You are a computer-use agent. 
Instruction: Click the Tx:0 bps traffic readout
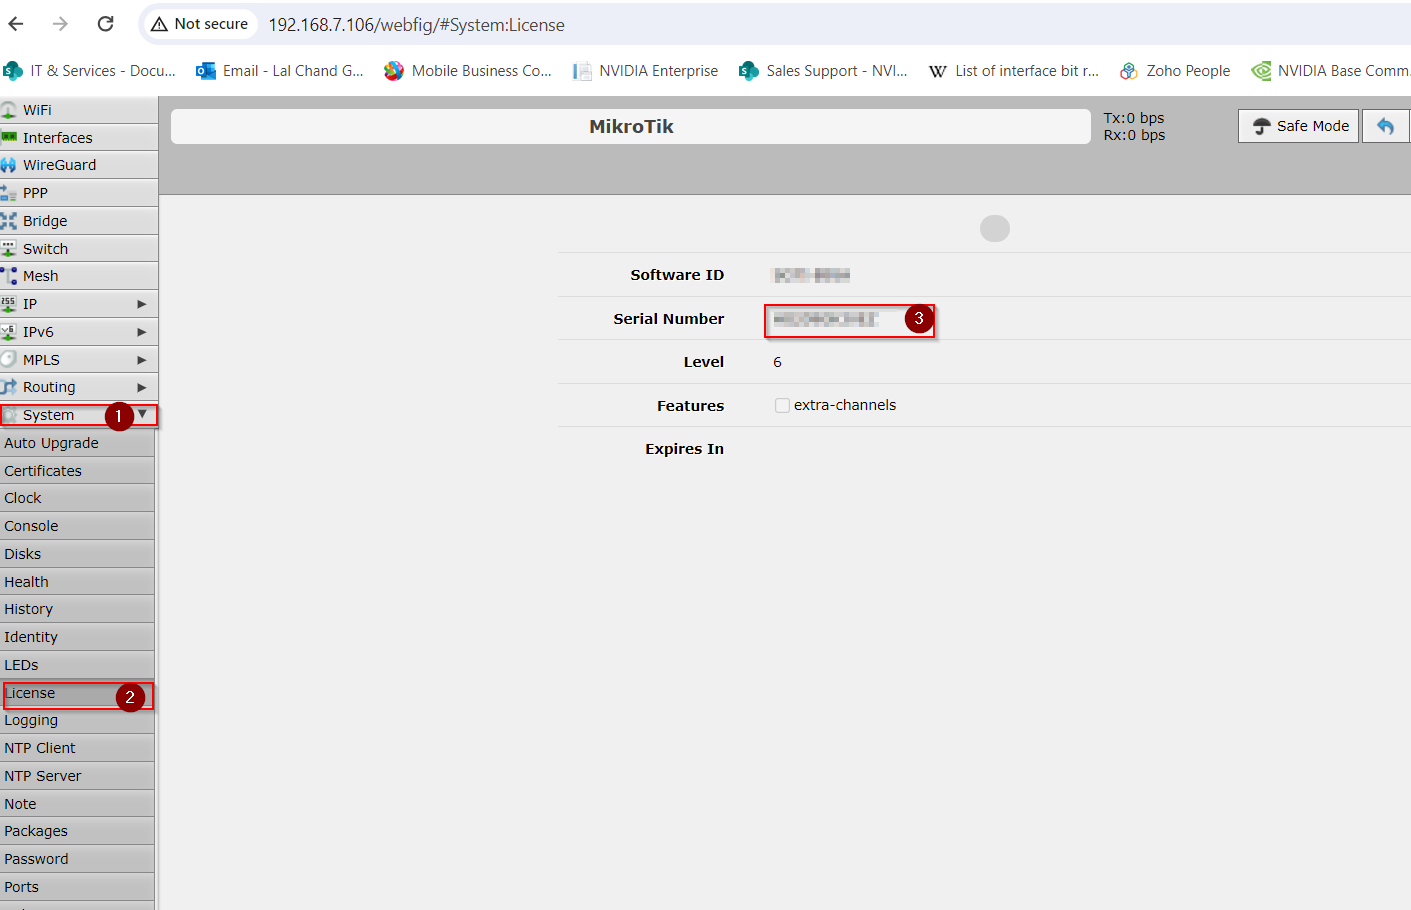click(1134, 118)
